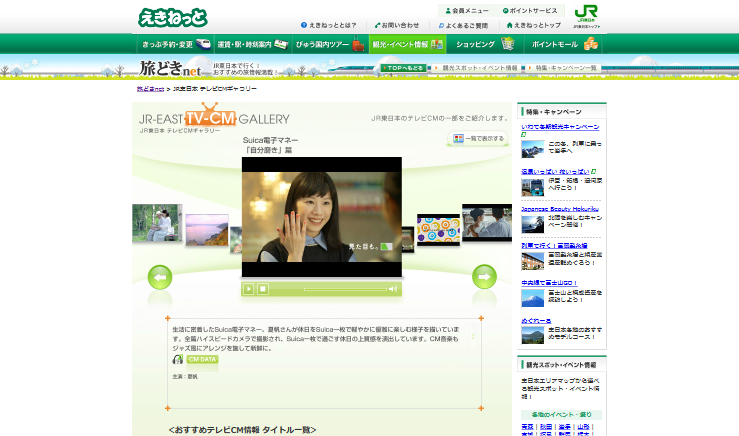This screenshot has width=739, height=436.
Task: Open the JR East top logo link
Action: (586, 16)
